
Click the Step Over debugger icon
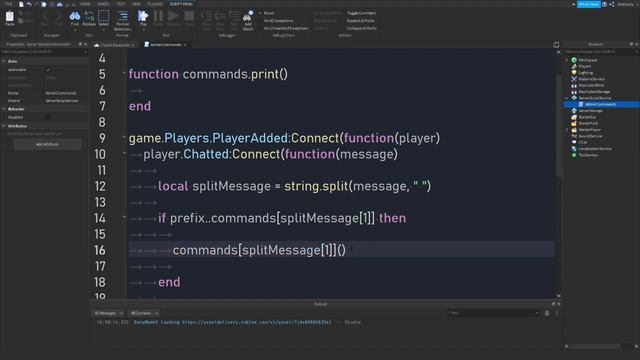click(x=220, y=16)
